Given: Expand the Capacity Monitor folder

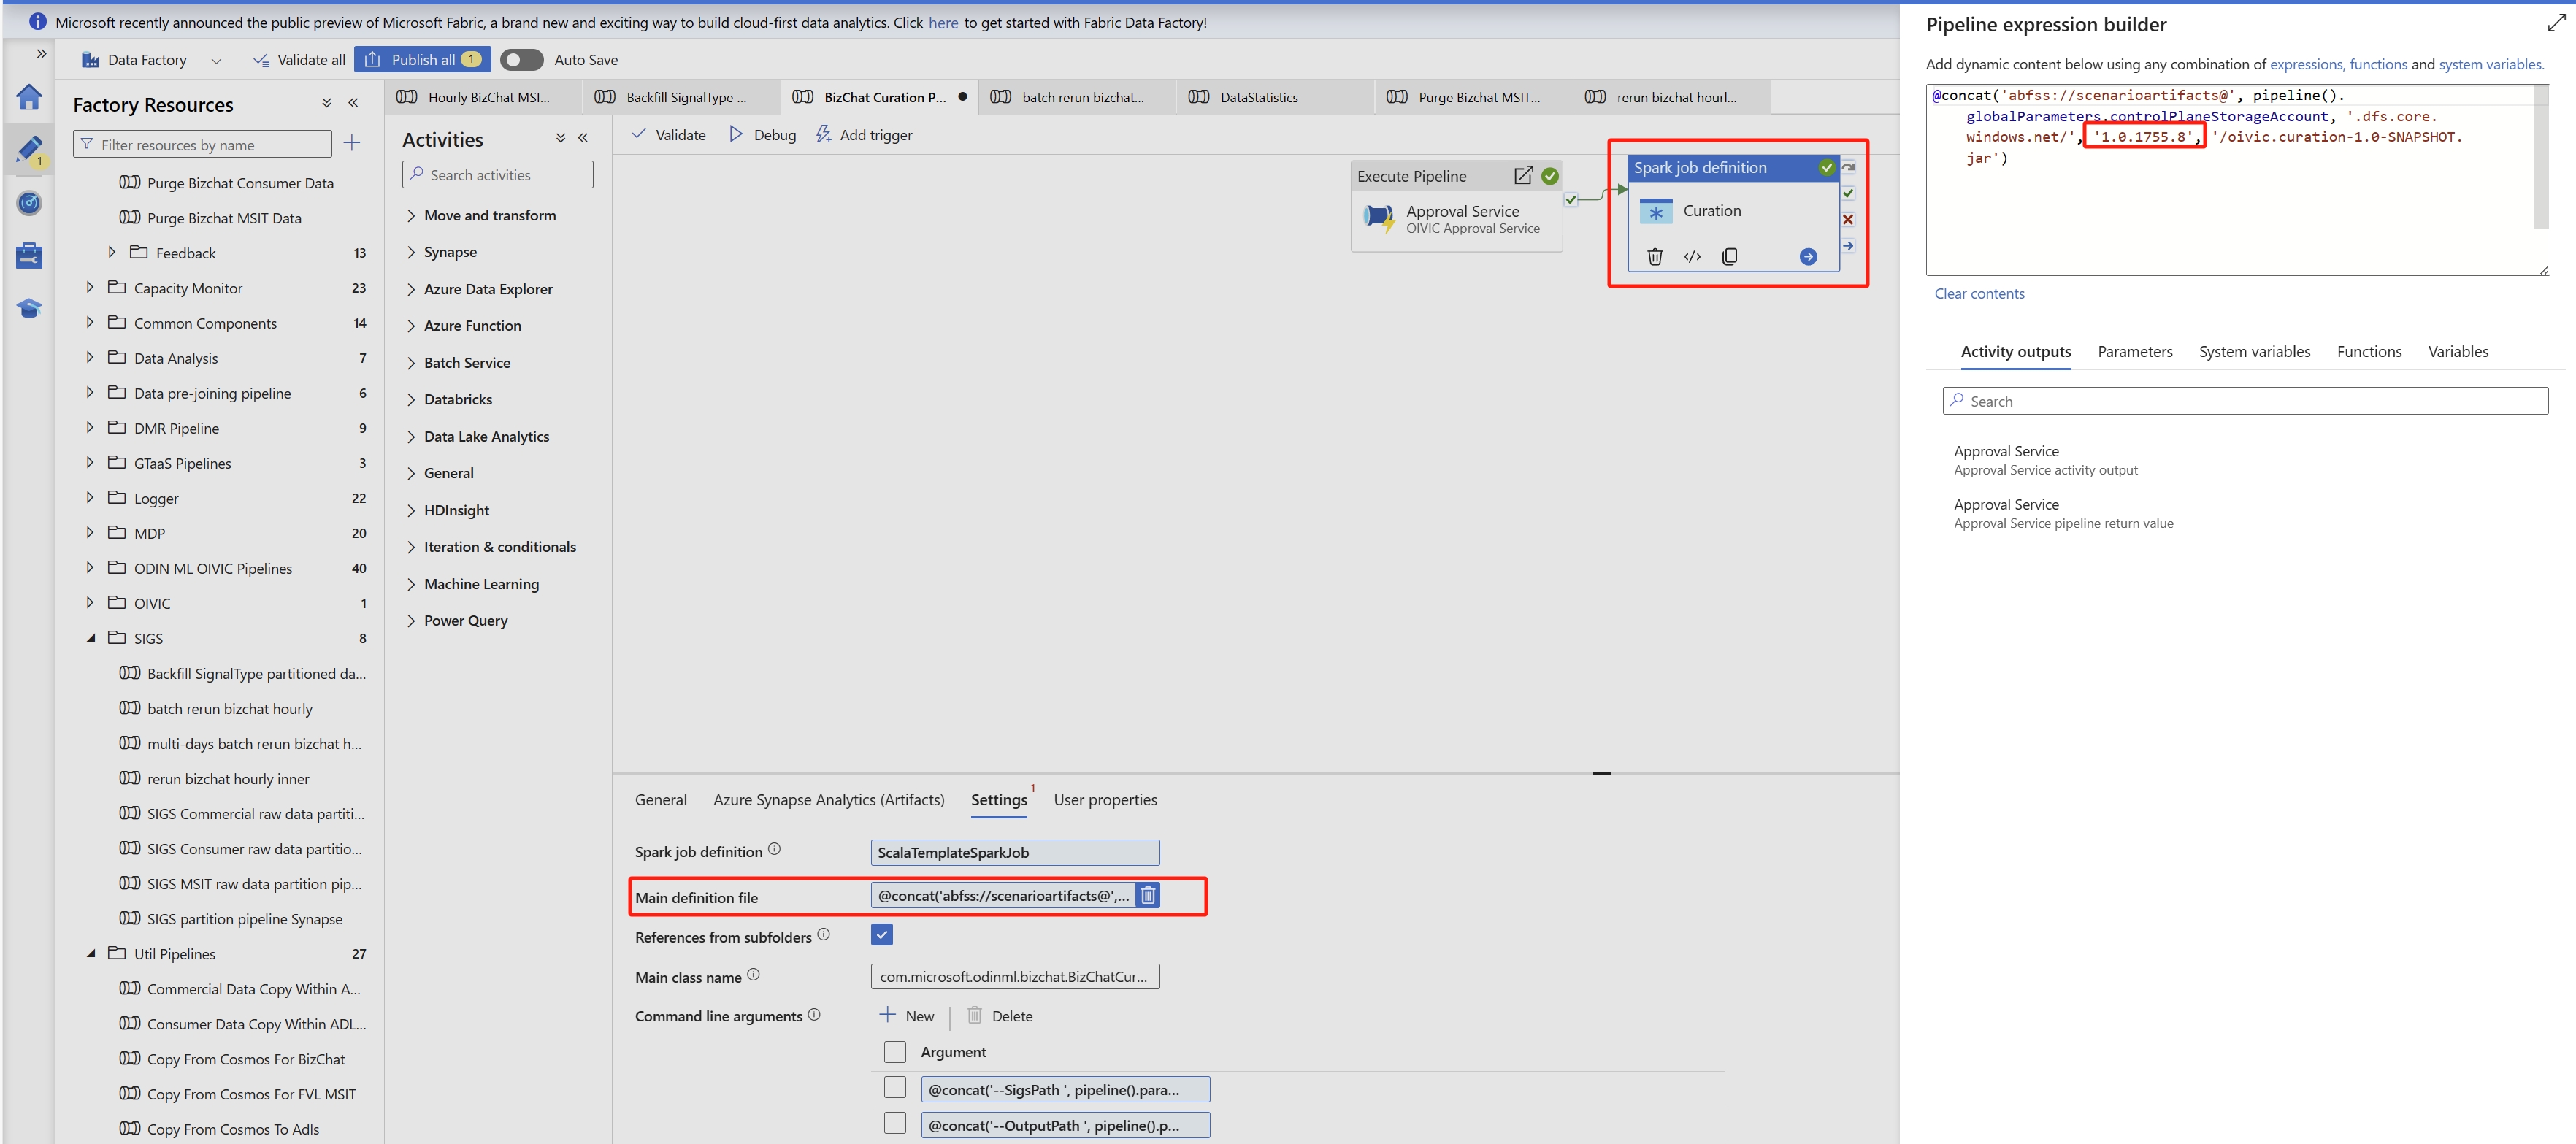Looking at the screenshot, I should 89,287.
